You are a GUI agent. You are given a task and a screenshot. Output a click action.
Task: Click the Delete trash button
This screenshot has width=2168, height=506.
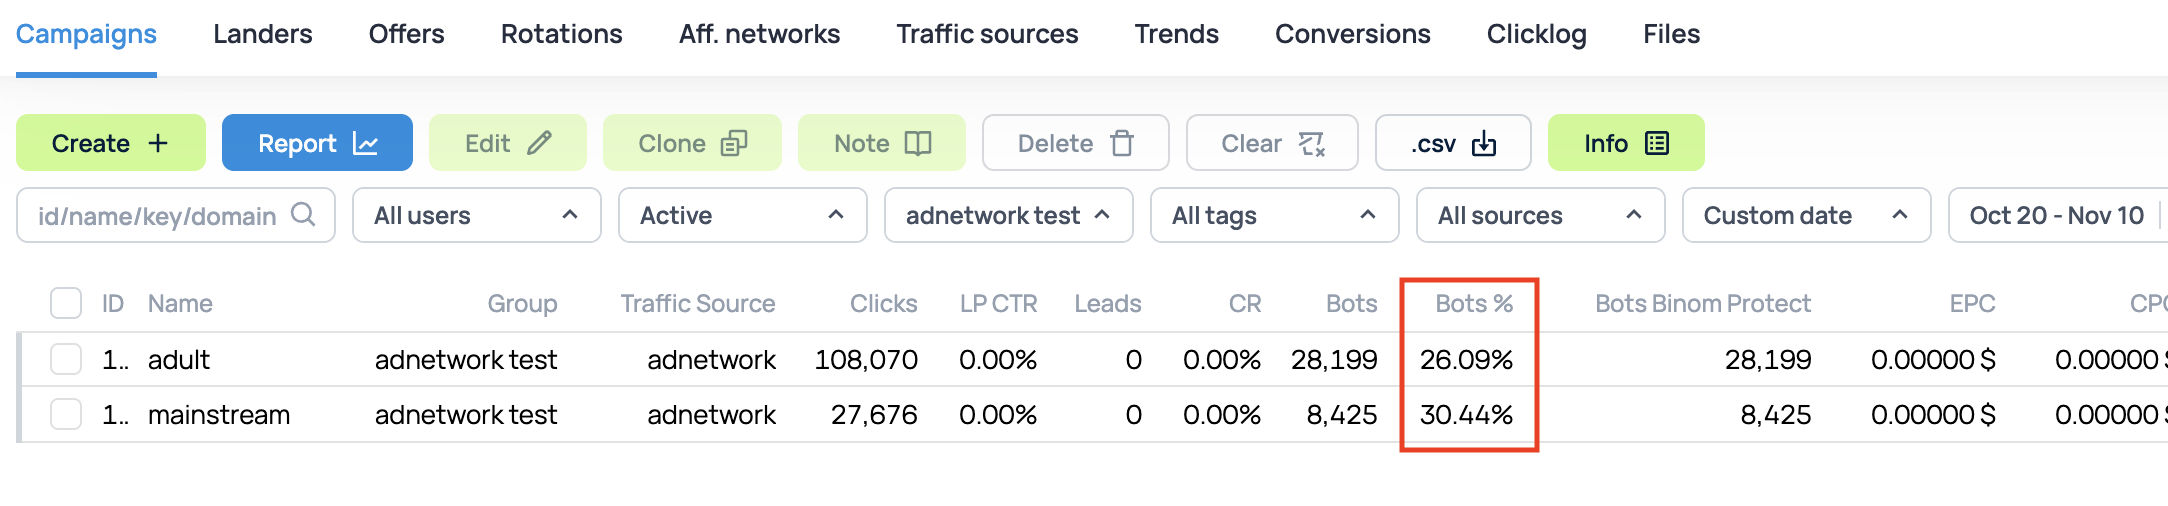tap(1075, 143)
